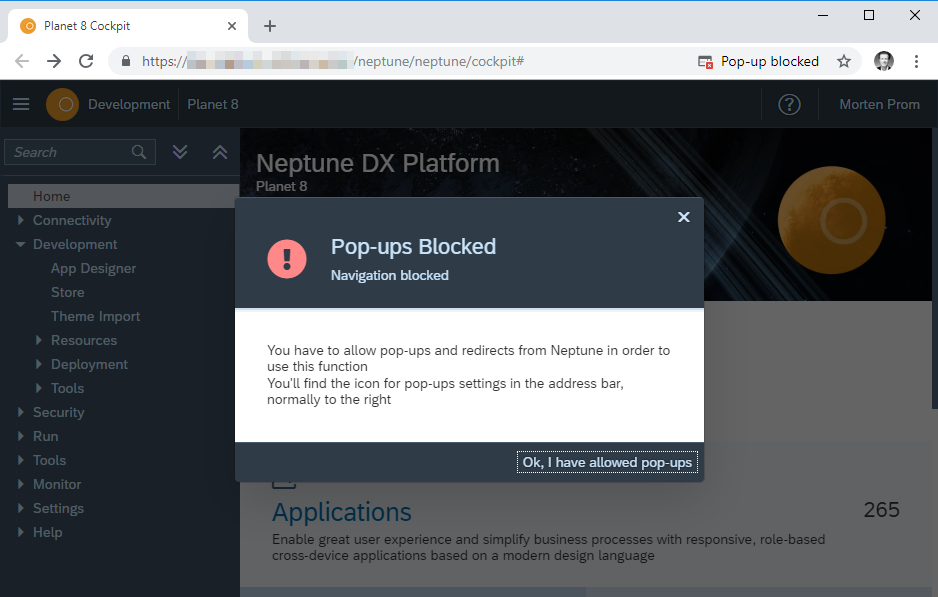Click the Pop-up blocked icon in address bar
938x597 pixels.
[x=706, y=62]
